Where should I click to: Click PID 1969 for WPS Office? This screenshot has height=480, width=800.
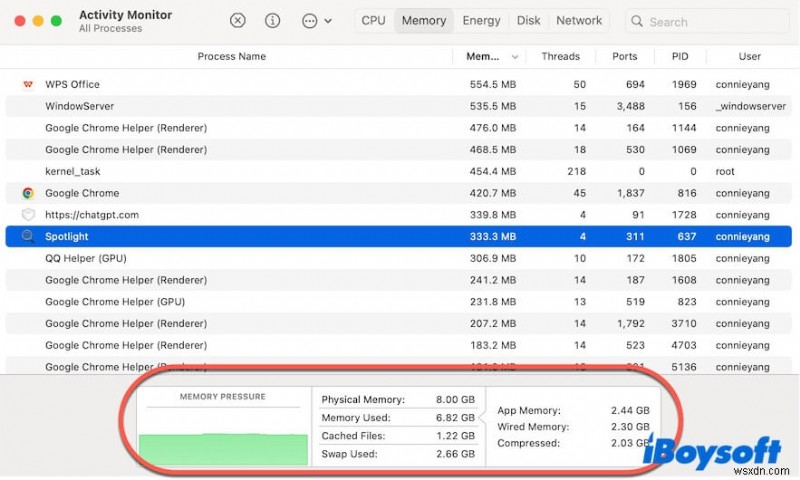pyautogui.click(x=684, y=84)
